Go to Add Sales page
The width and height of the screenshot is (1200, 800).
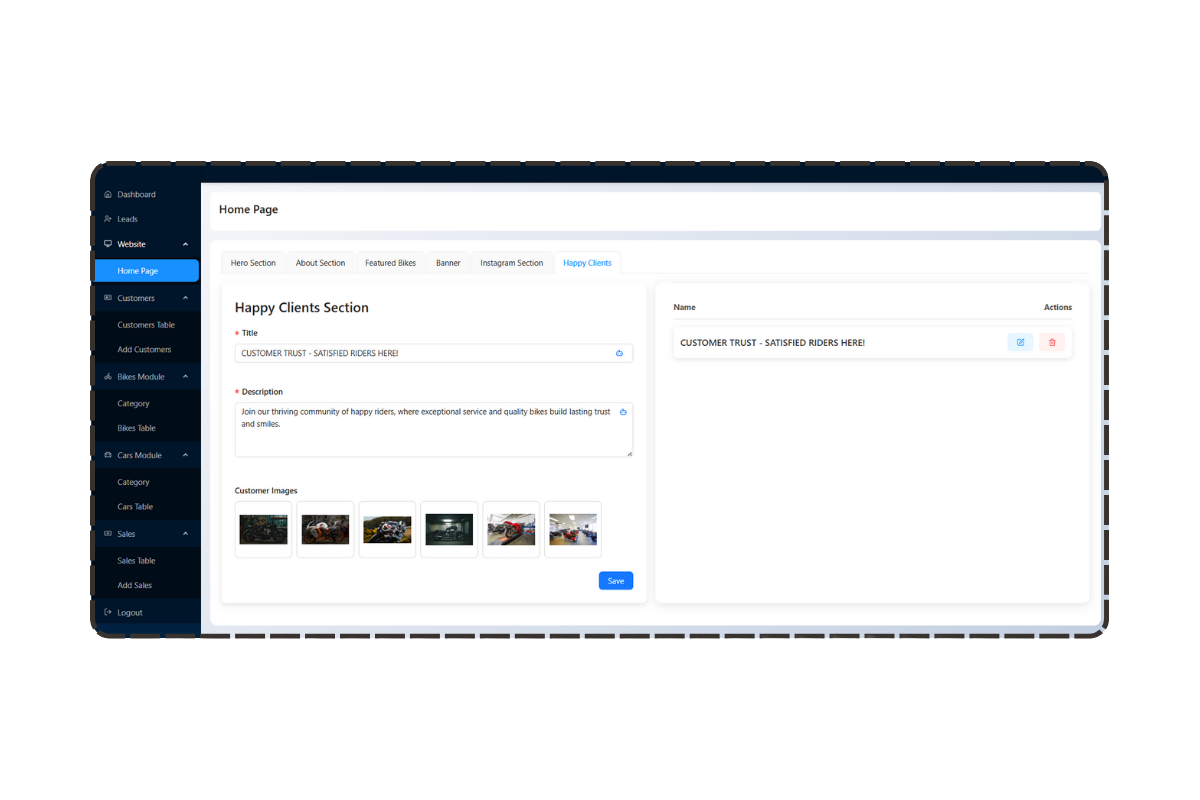[x=135, y=585]
